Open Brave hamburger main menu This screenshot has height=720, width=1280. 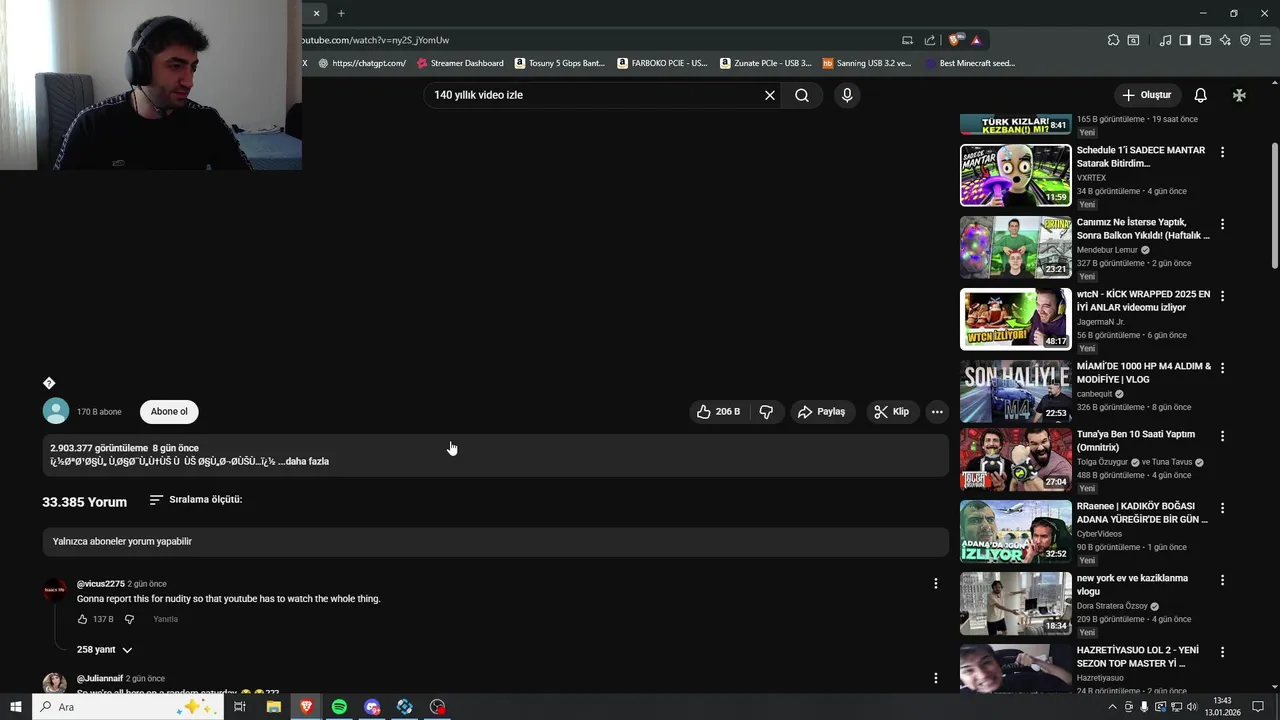pos(1265,40)
